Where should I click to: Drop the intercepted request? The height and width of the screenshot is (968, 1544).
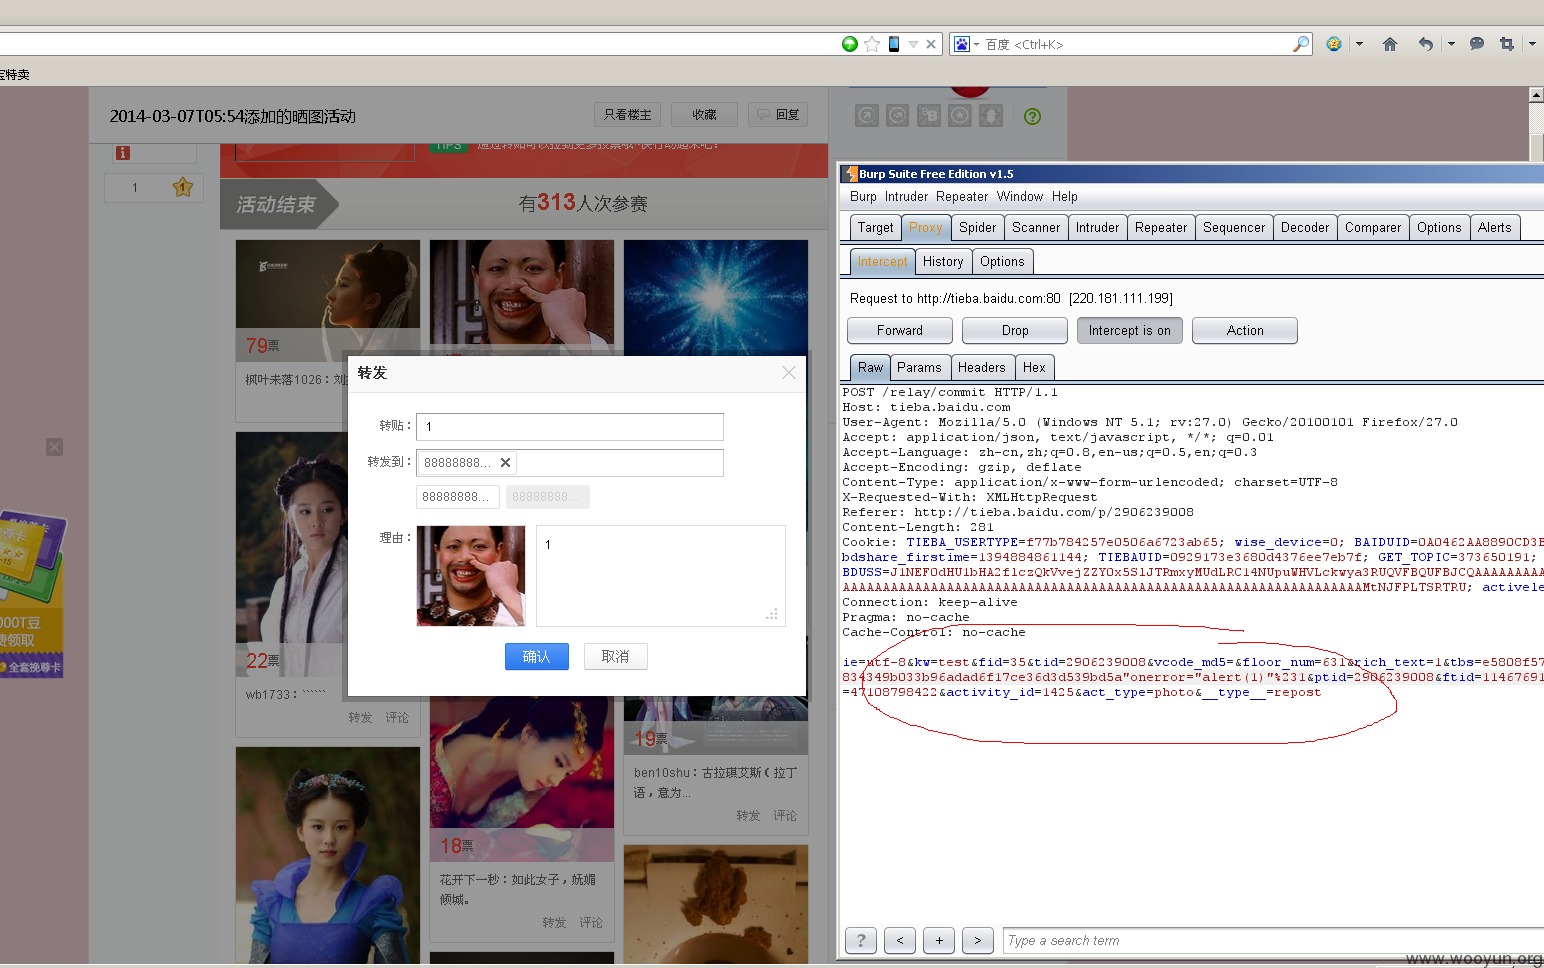click(1015, 331)
